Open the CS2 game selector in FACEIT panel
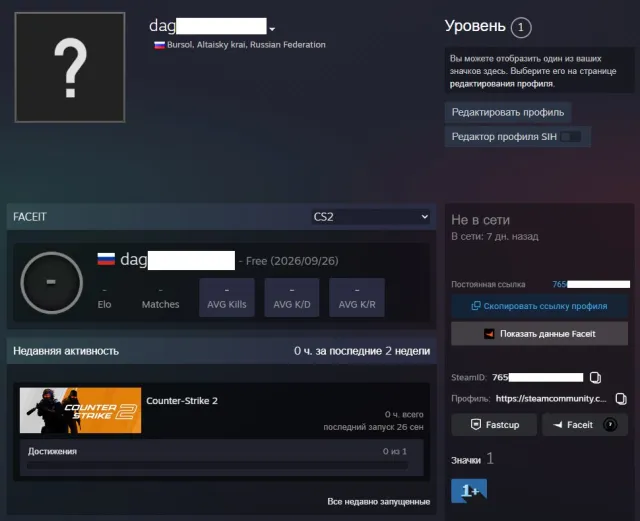 click(371, 217)
